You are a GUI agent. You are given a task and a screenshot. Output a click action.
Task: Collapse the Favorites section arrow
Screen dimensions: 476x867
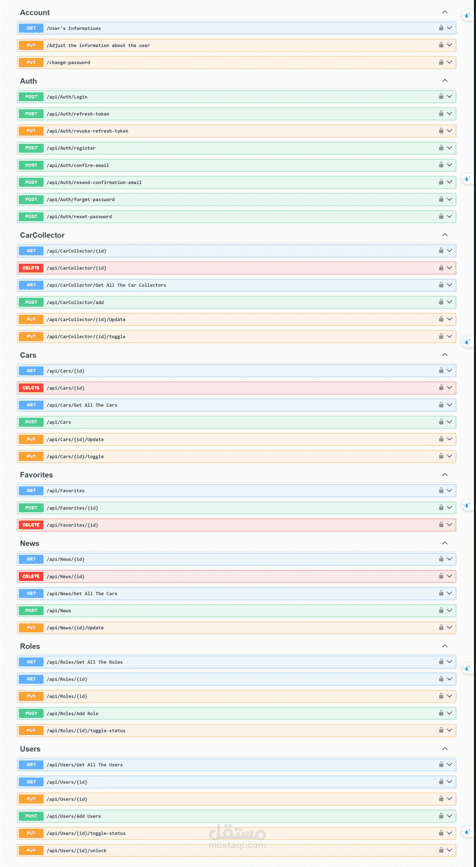point(444,475)
